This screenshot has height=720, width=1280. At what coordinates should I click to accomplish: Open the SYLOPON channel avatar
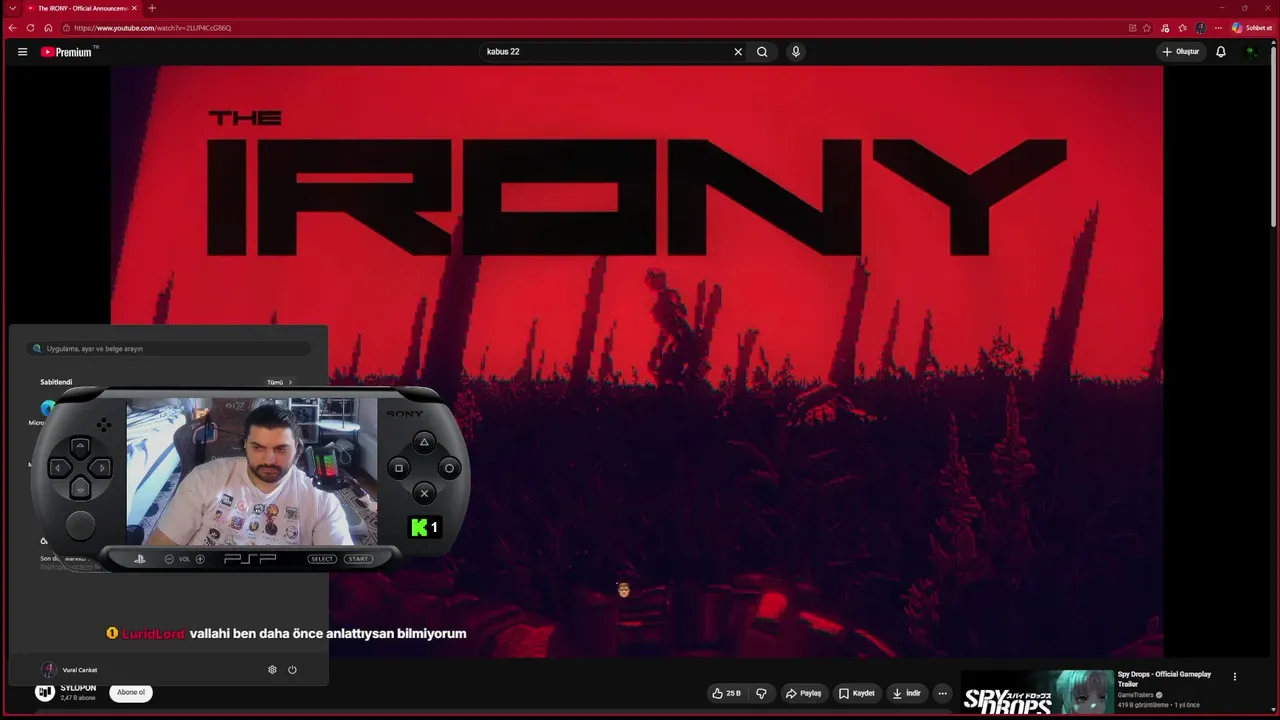[x=45, y=692]
